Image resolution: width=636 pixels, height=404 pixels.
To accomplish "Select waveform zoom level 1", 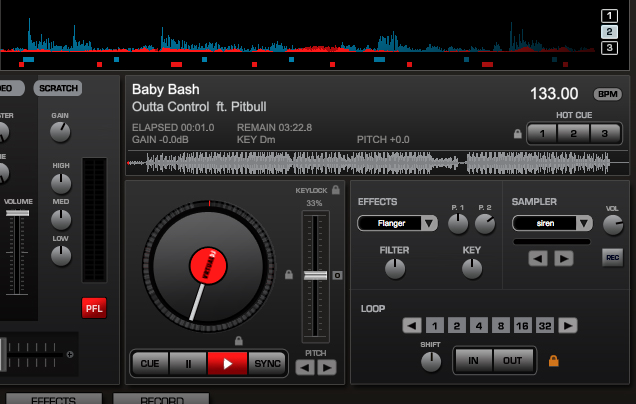I will (609, 16).
